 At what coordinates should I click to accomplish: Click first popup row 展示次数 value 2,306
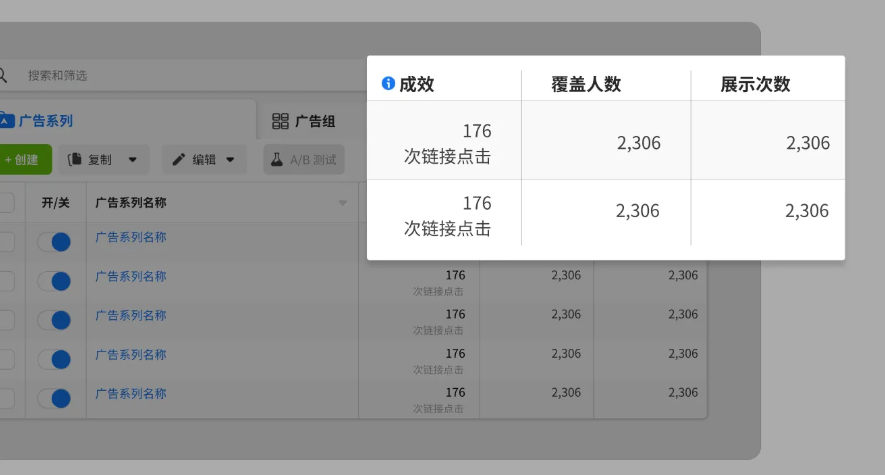click(808, 143)
